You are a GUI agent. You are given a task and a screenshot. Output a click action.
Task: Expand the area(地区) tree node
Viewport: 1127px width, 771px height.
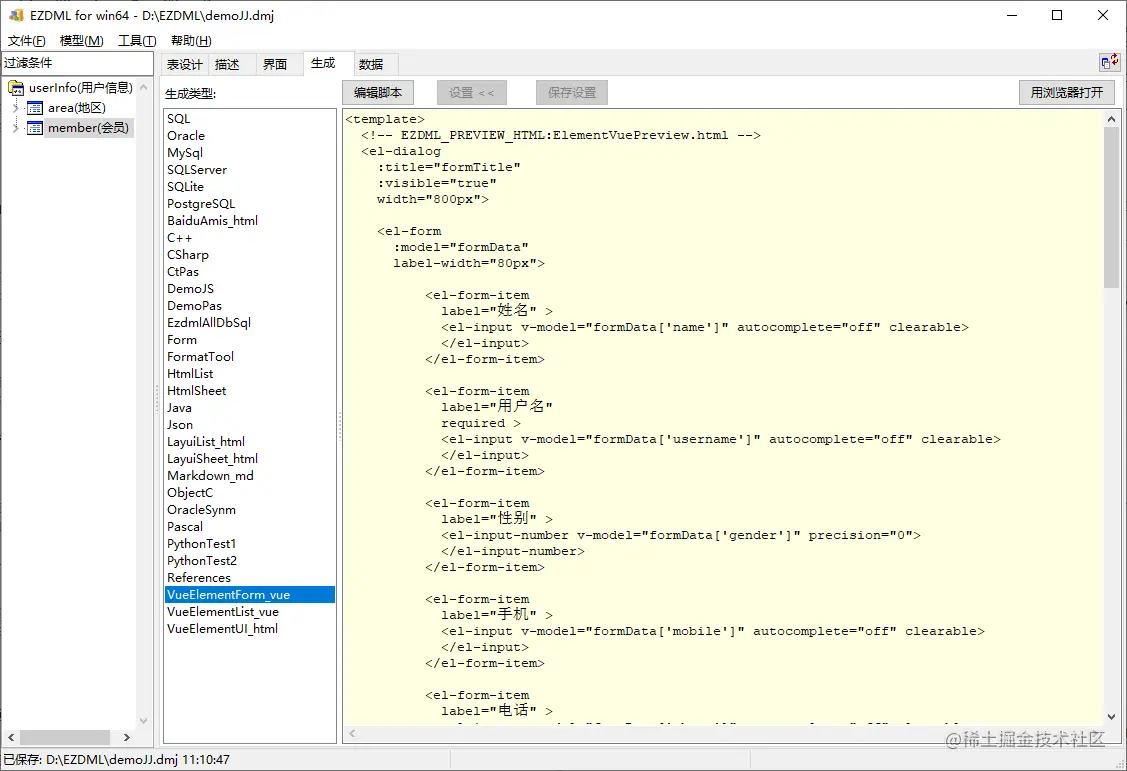click(15, 108)
